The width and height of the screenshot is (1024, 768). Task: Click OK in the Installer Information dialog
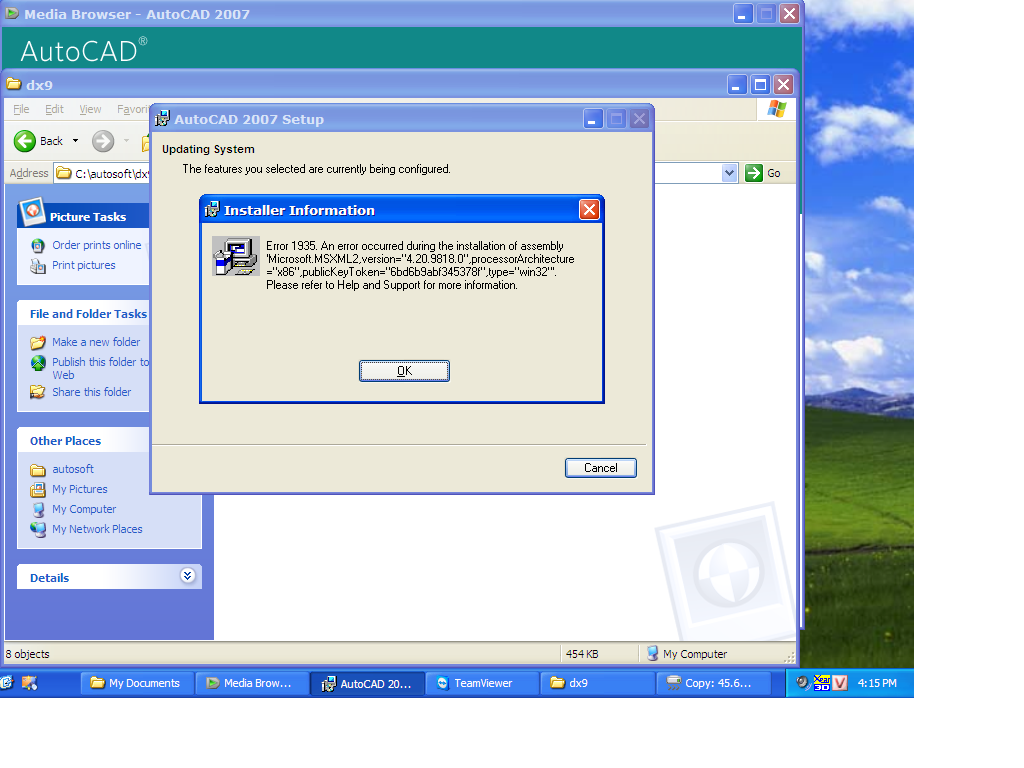point(404,371)
